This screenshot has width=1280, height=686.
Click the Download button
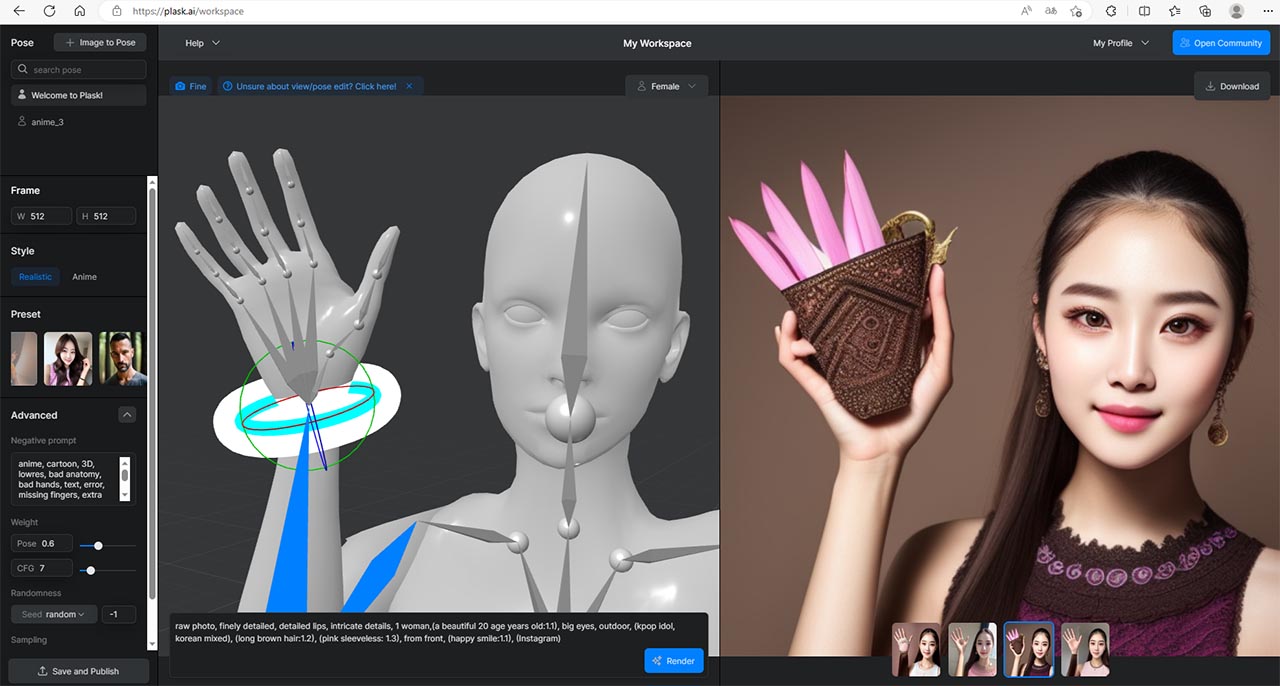[x=1232, y=86]
